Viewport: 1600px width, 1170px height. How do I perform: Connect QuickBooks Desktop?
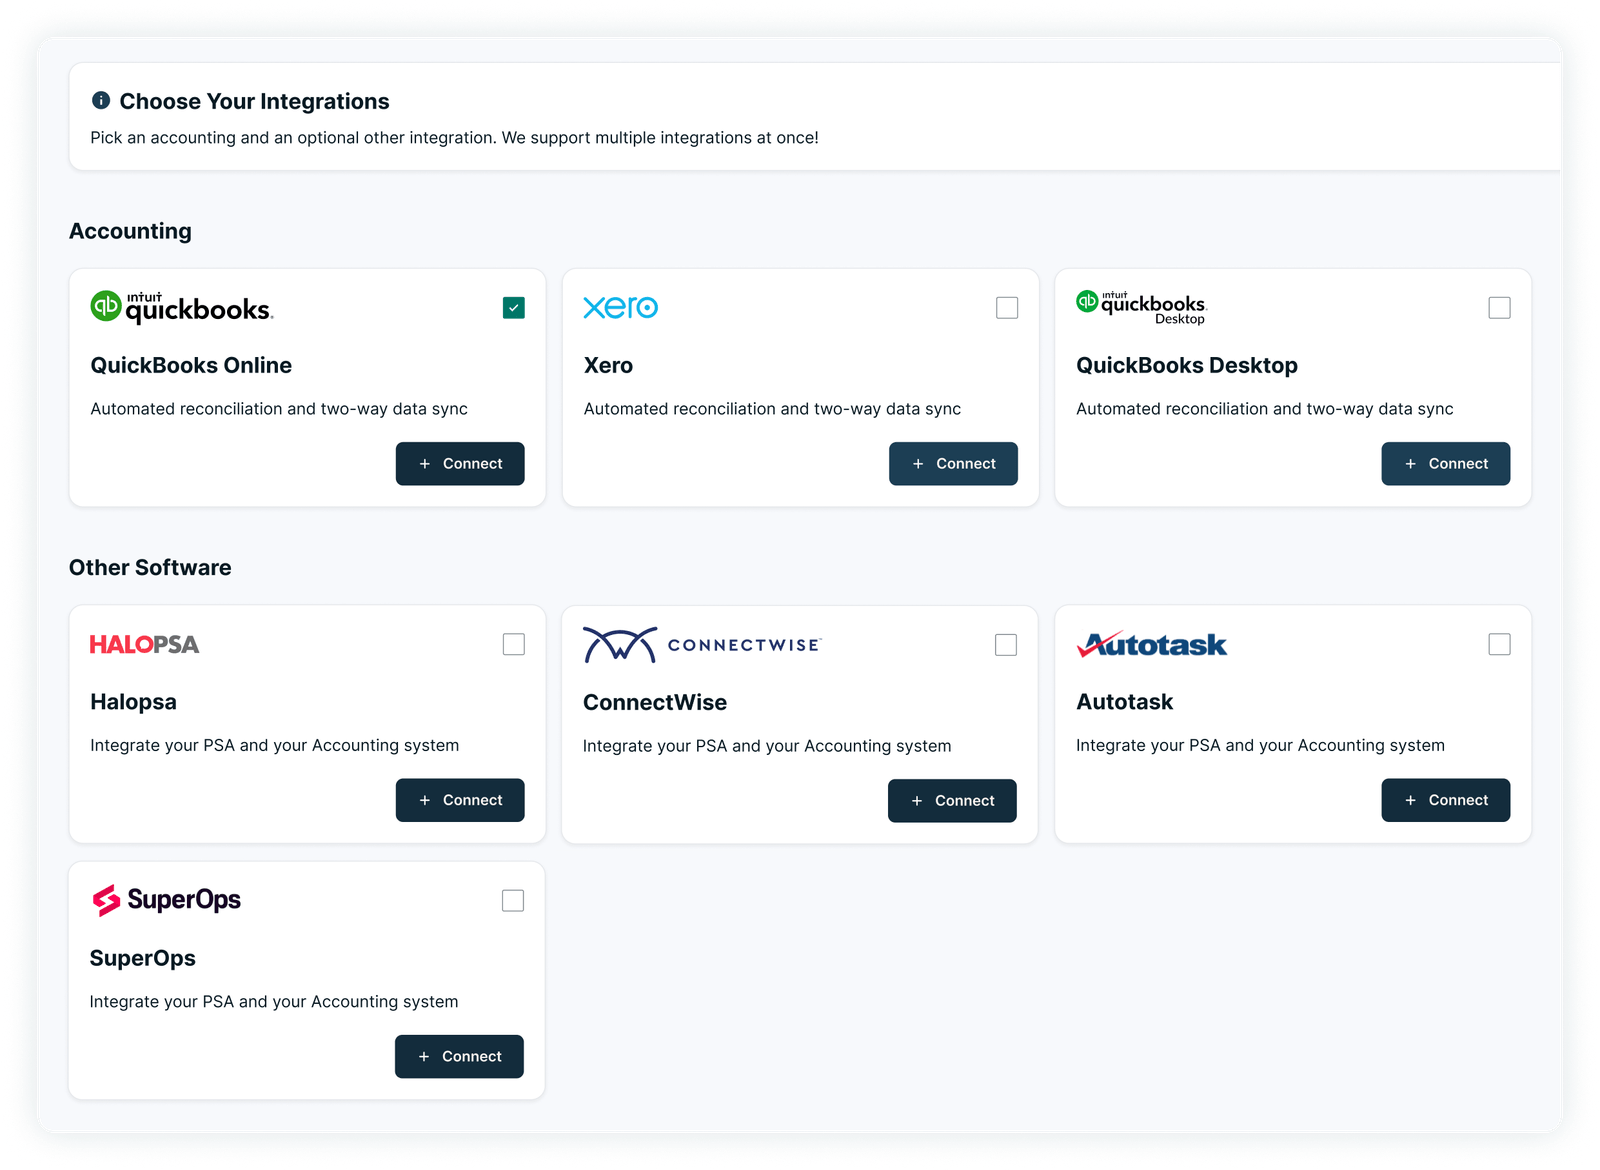[x=1446, y=463]
